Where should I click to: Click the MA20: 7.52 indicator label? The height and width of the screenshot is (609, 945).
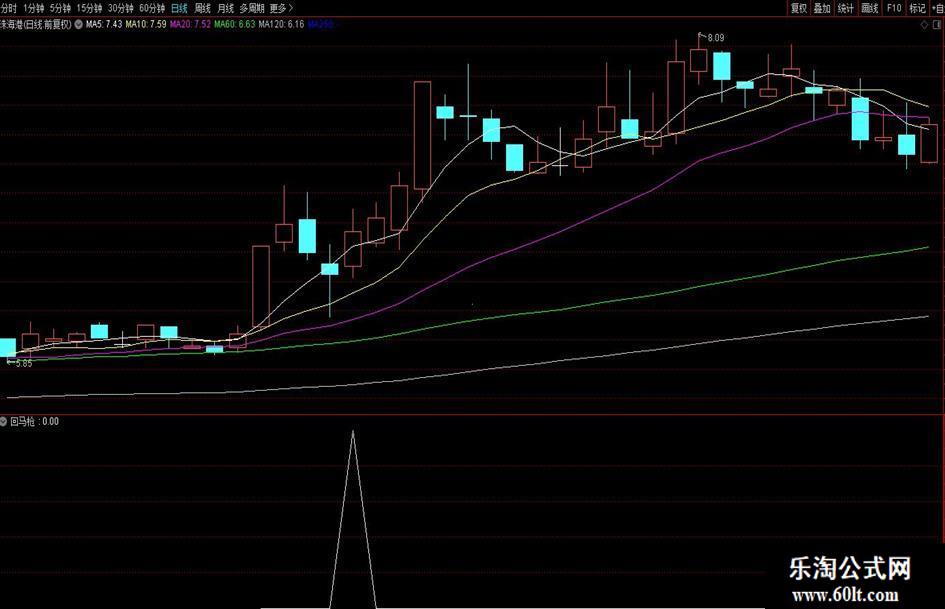pos(190,25)
